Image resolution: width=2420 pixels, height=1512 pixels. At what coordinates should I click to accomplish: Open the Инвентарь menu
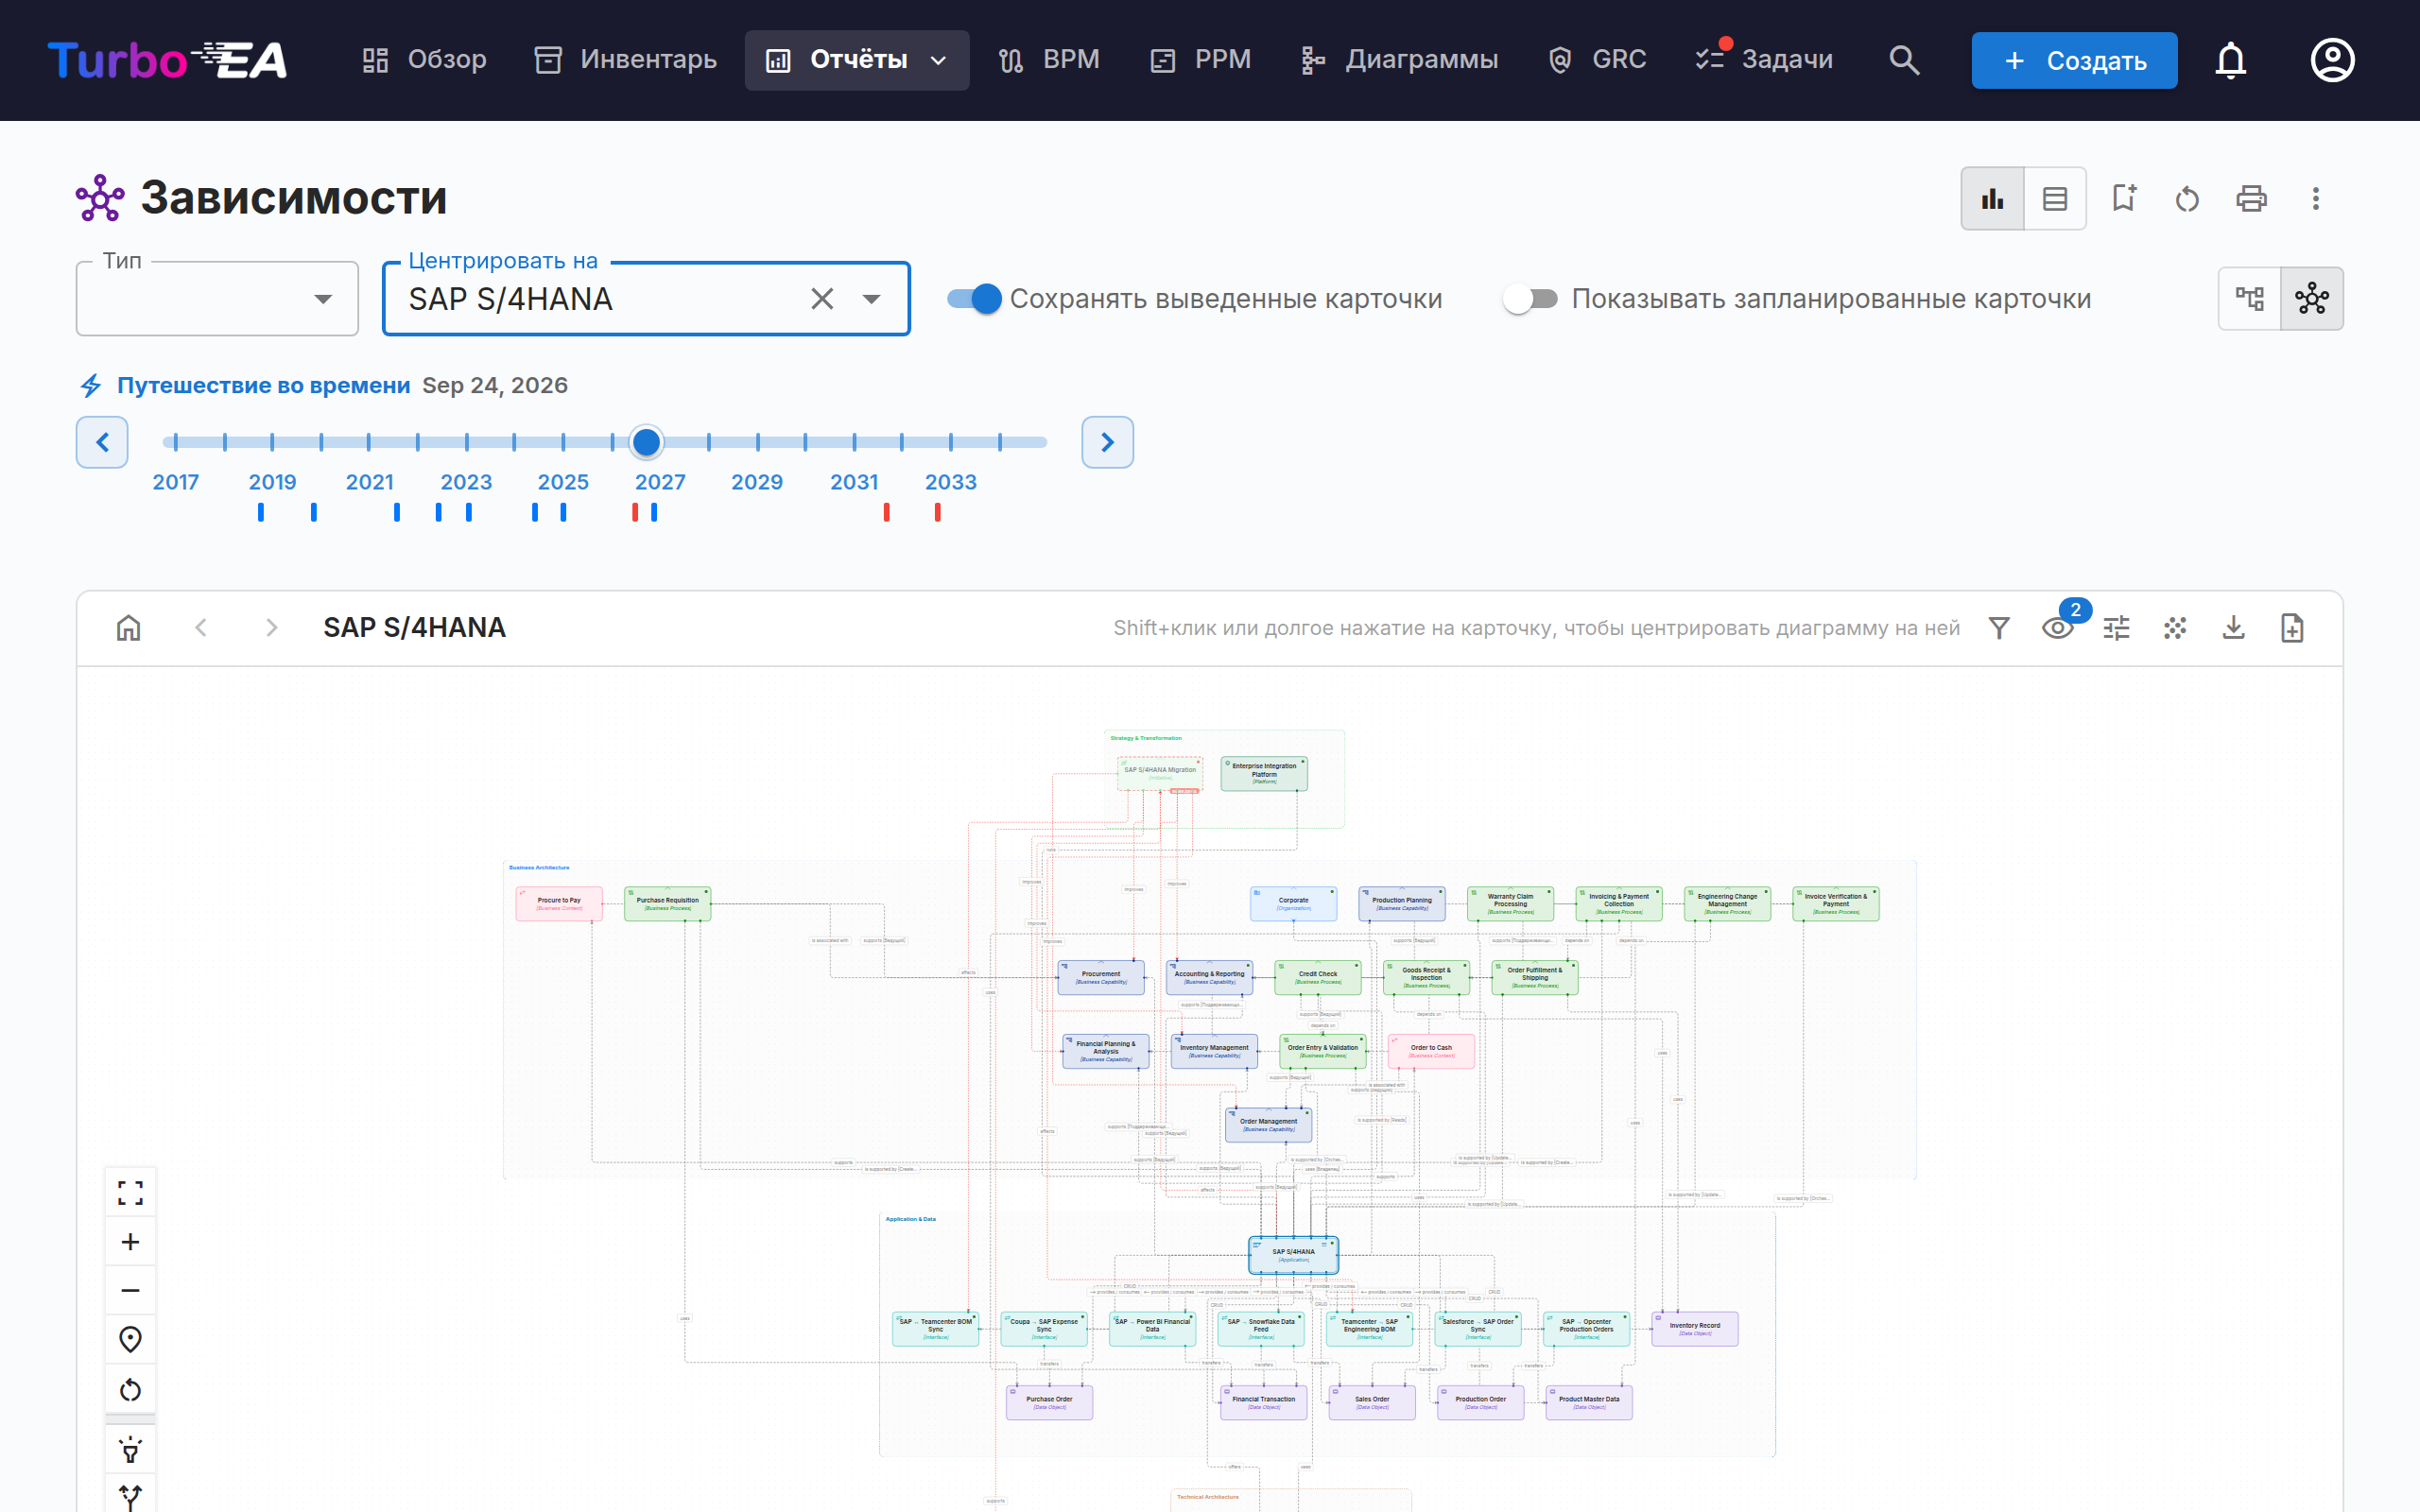click(x=626, y=60)
